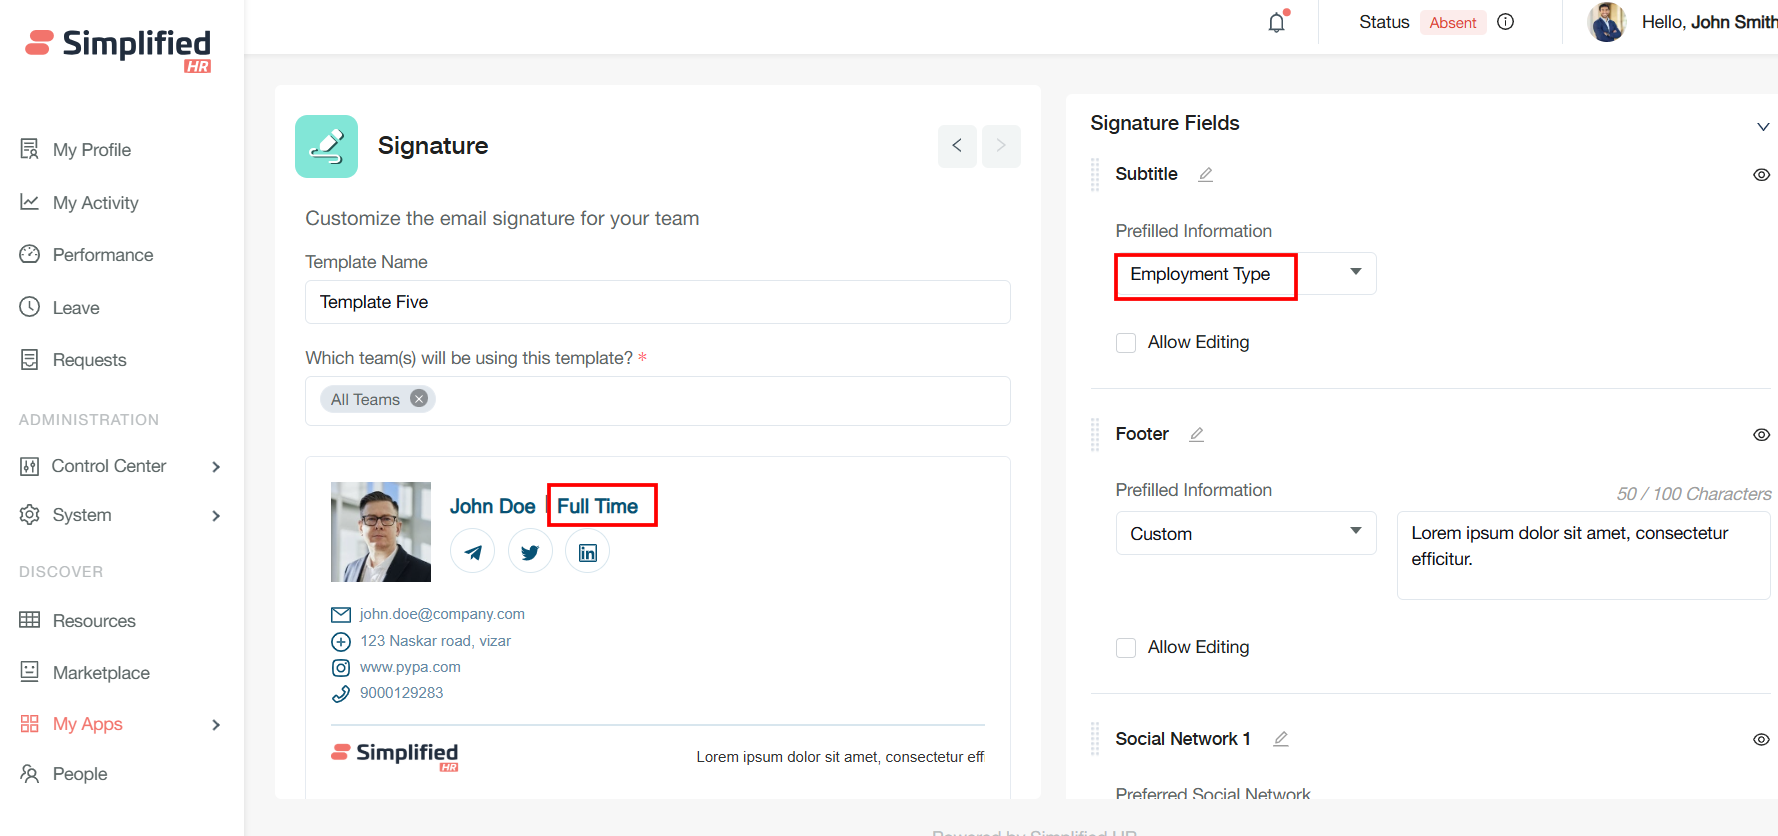Enable Allow Editing under Subtitle
The width and height of the screenshot is (1778, 836).
1126,343
